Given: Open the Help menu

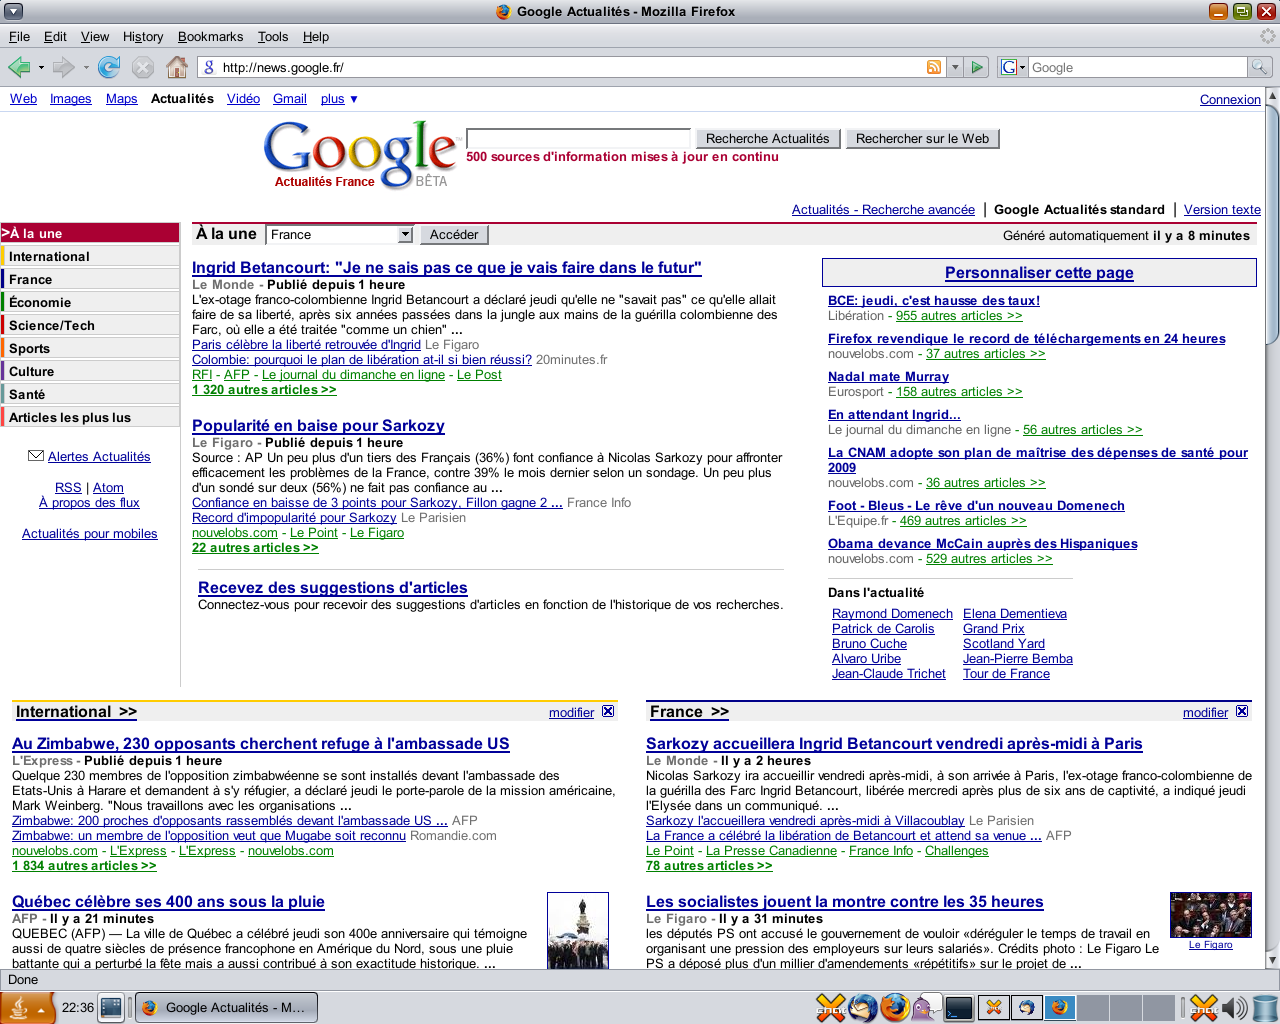Looking at the screenshot, I should [316, 36].
